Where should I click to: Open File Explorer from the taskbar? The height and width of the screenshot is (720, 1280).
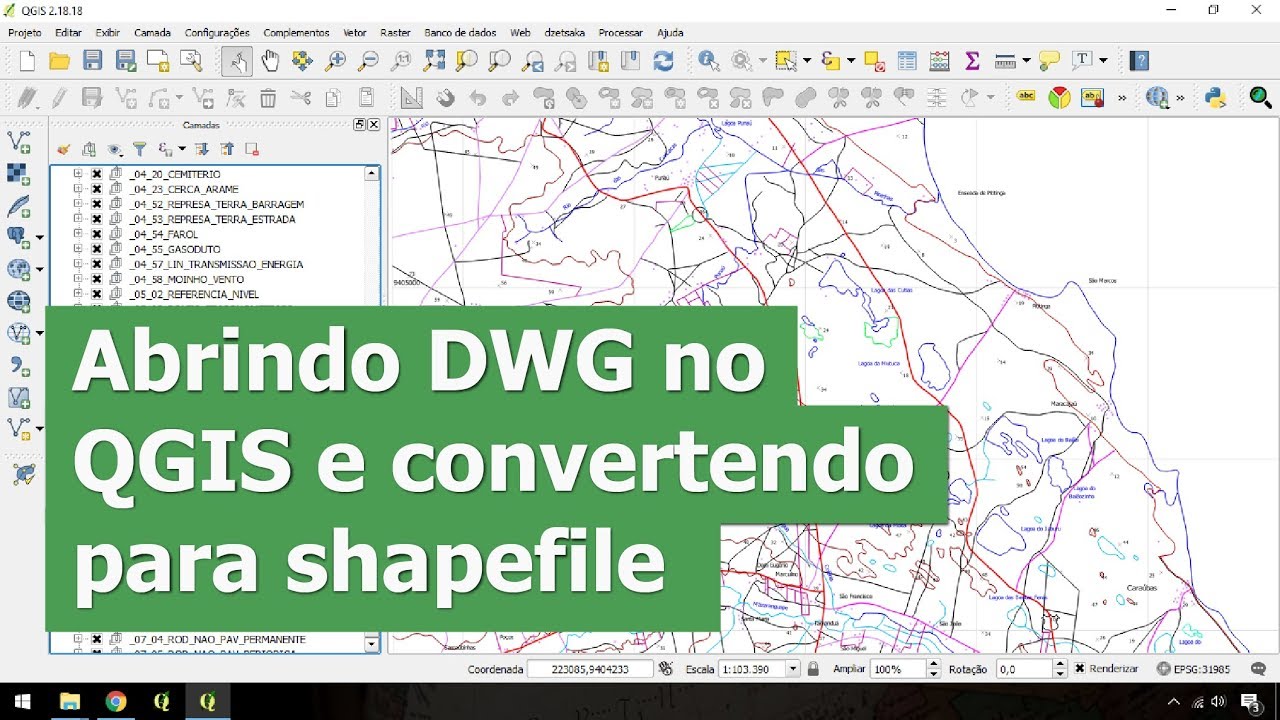(70, 702)
